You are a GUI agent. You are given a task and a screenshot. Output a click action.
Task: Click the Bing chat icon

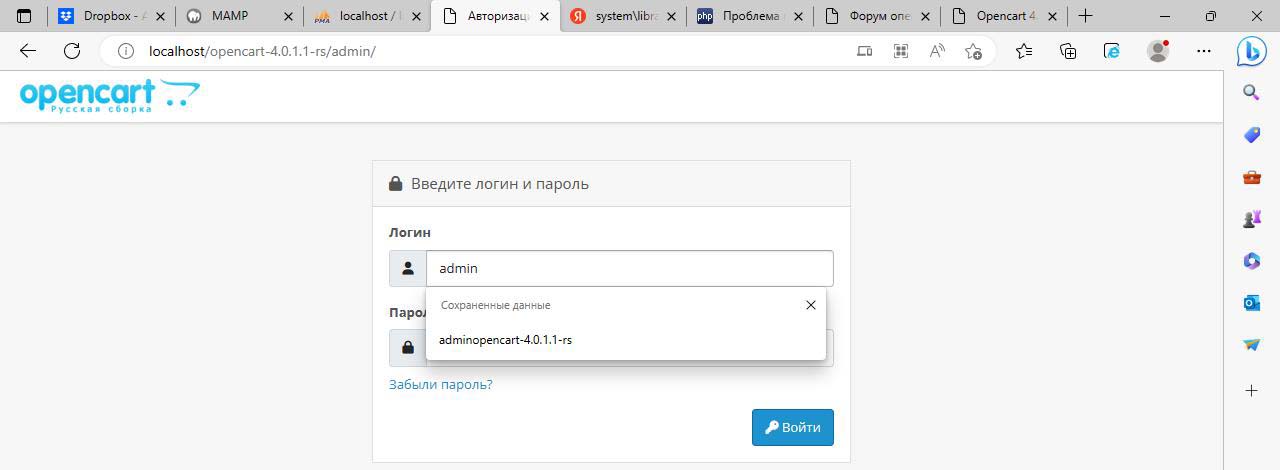point(1251,52)
